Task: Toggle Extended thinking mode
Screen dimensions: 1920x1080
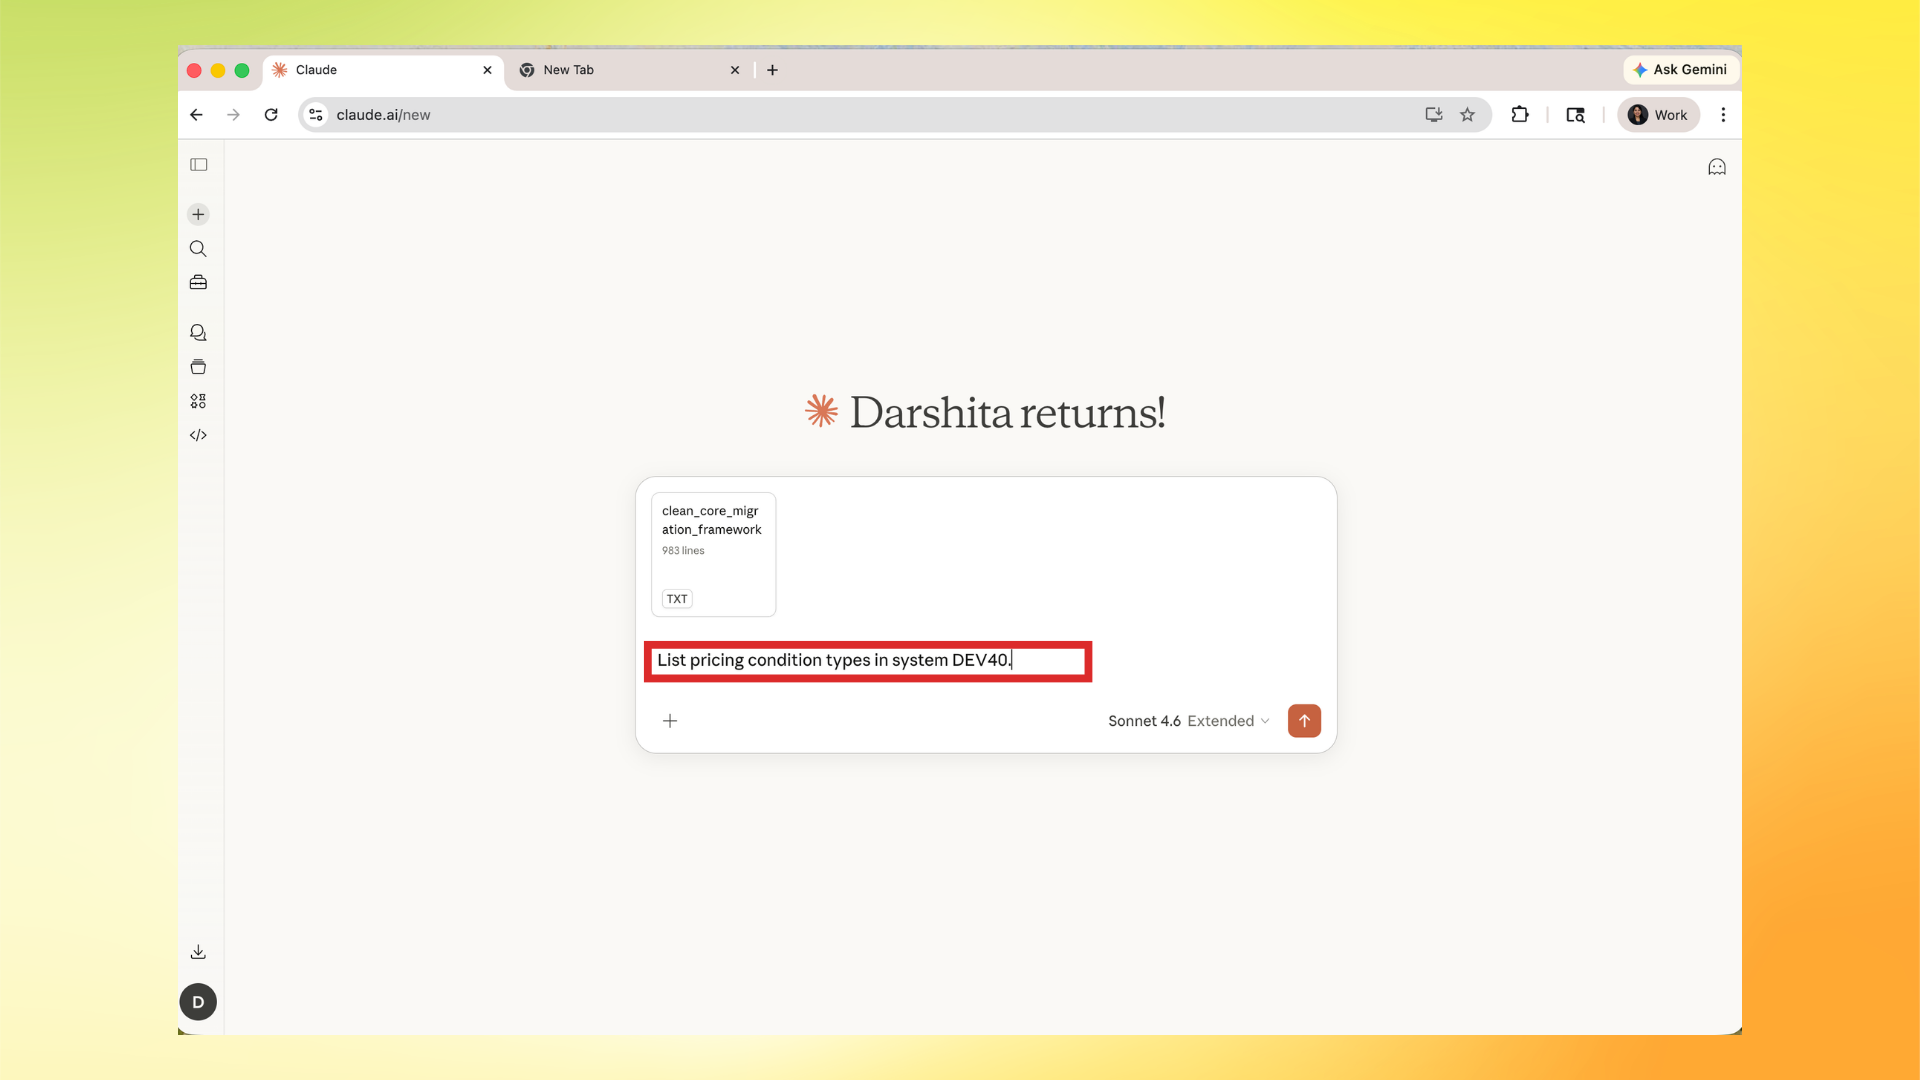Action: click(x=1222, y=721)
